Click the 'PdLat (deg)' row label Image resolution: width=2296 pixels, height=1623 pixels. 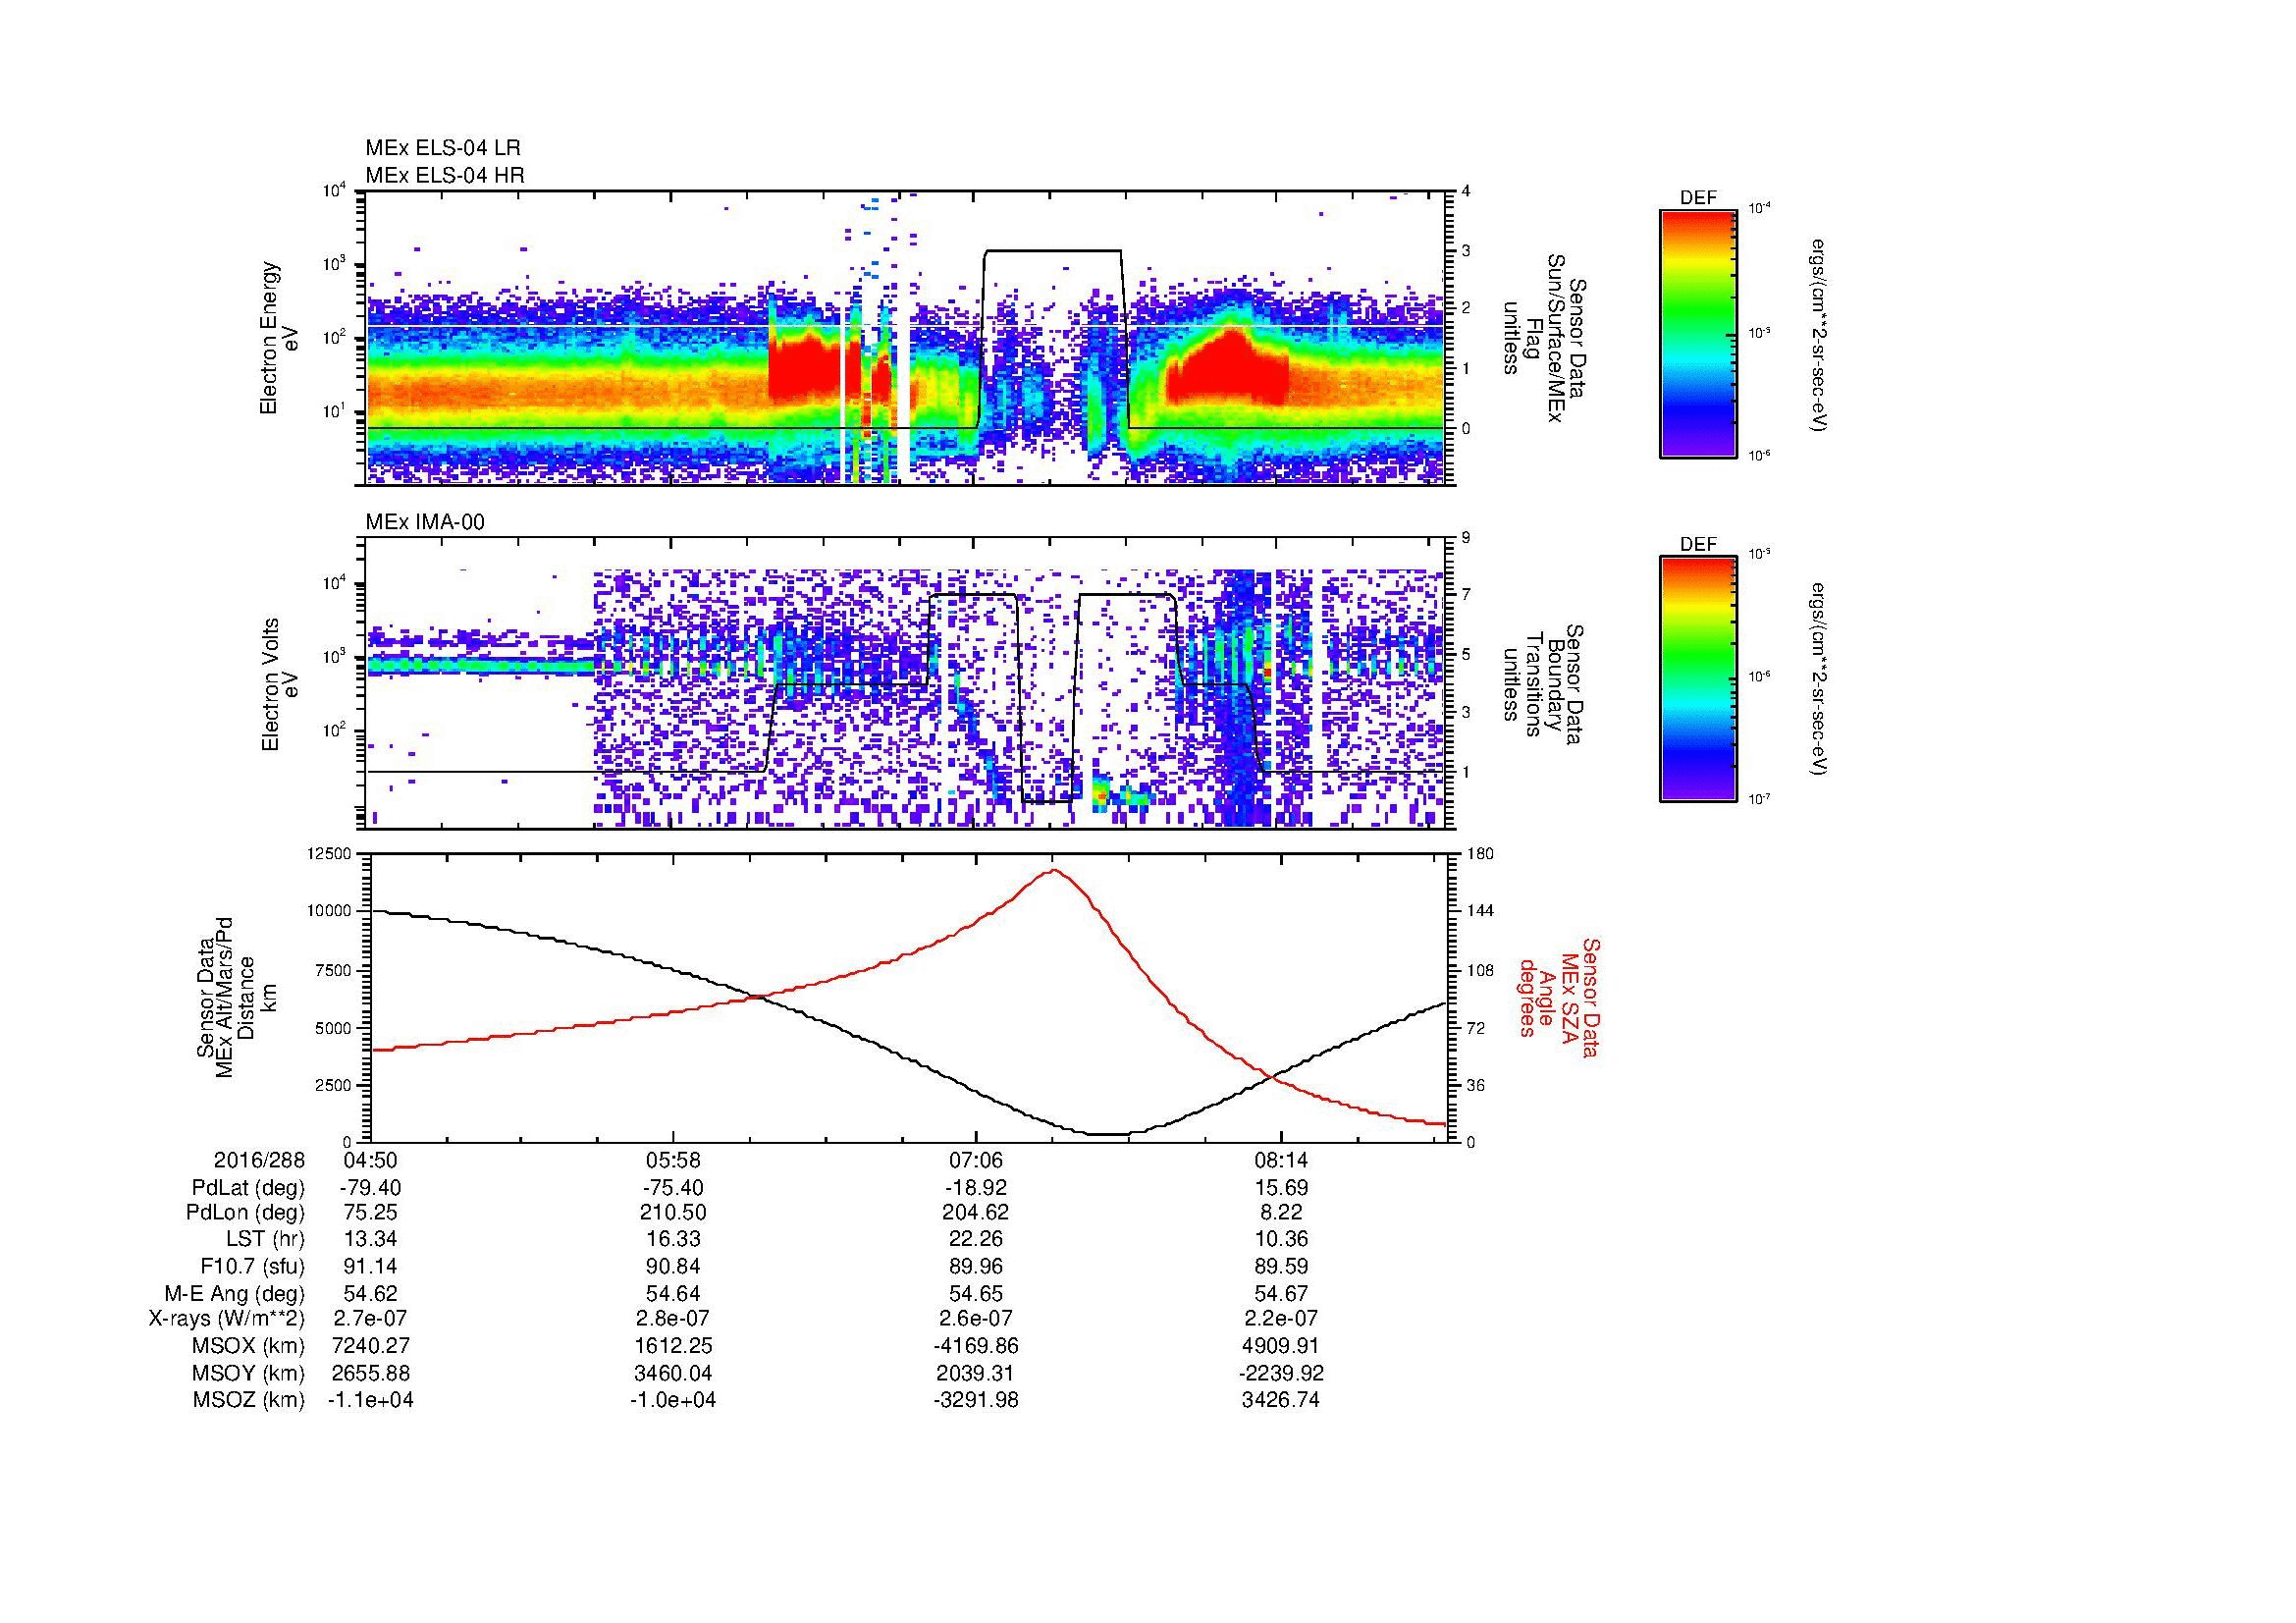[x=248, y=1188]
